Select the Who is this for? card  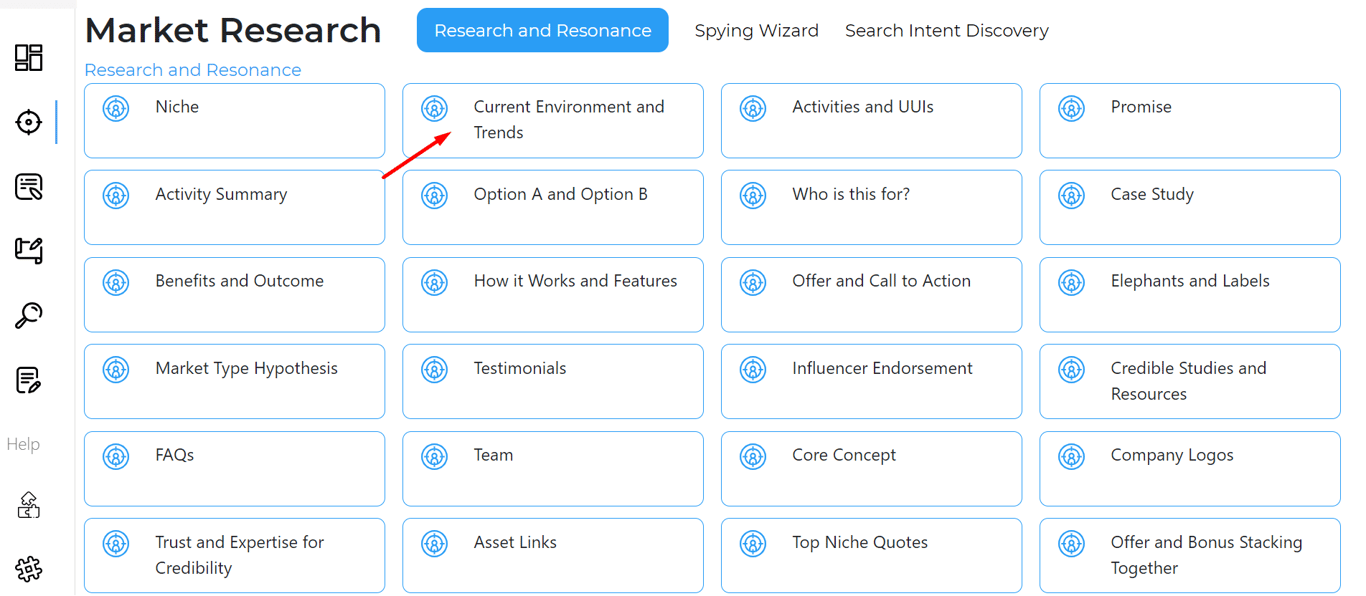(x=872, y=208)
